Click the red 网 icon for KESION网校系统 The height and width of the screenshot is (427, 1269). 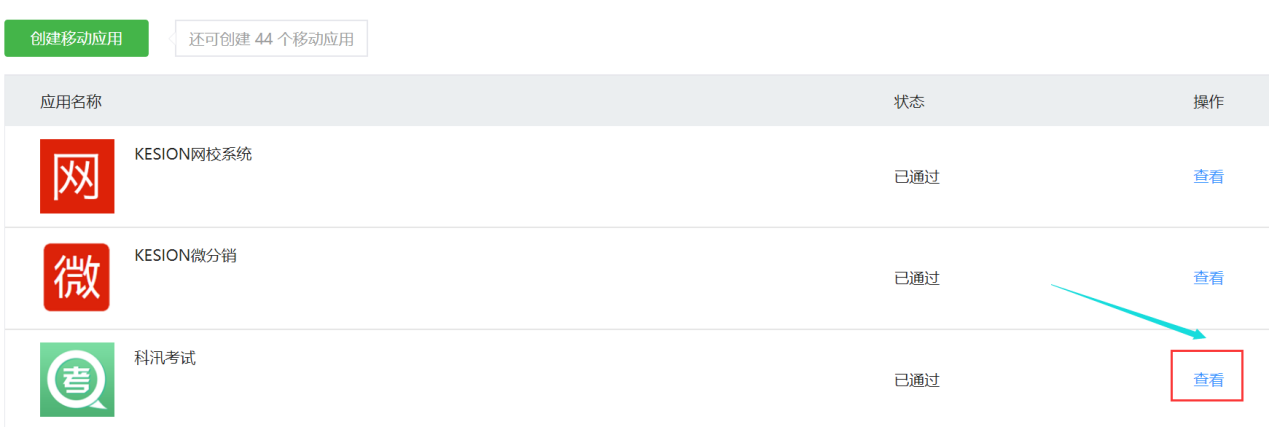click(77, 176)
